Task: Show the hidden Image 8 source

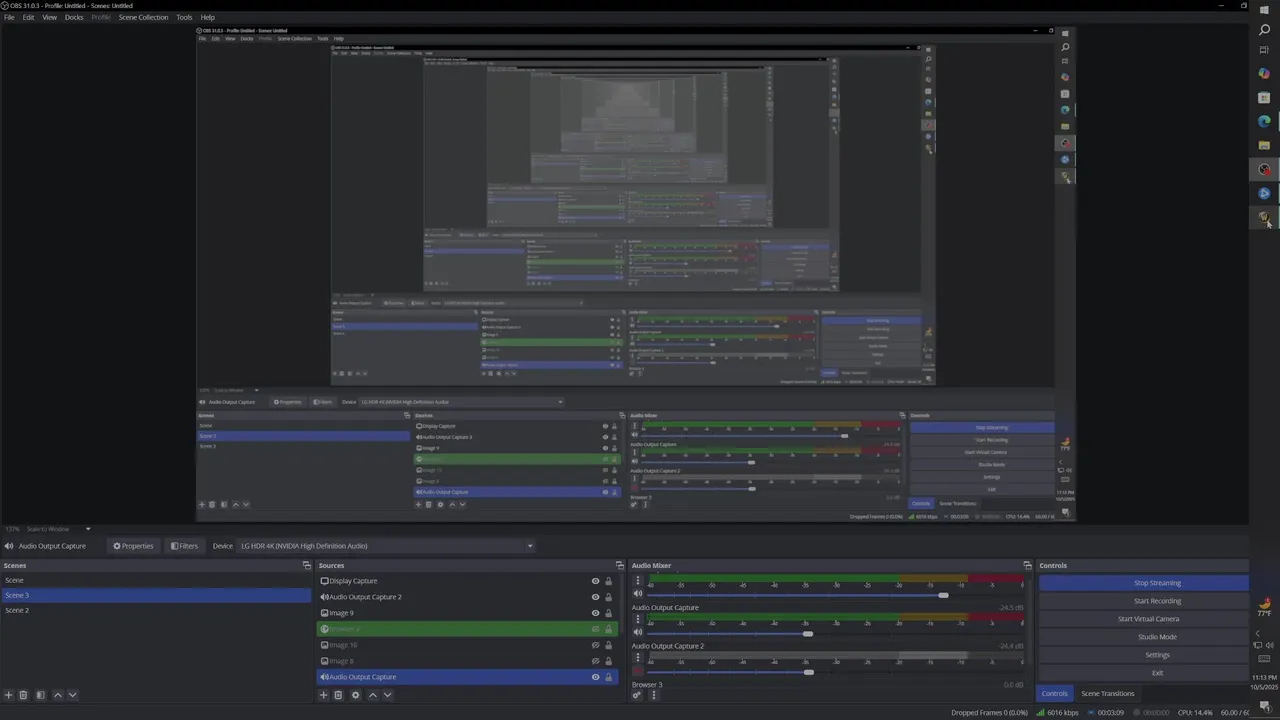Action: point(595,661)
